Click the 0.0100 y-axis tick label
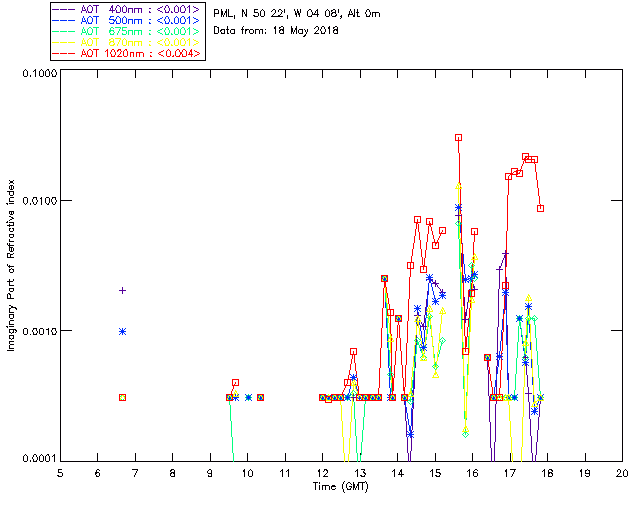The height and width of the screenshot is (512, 640). tap(38, 201)
